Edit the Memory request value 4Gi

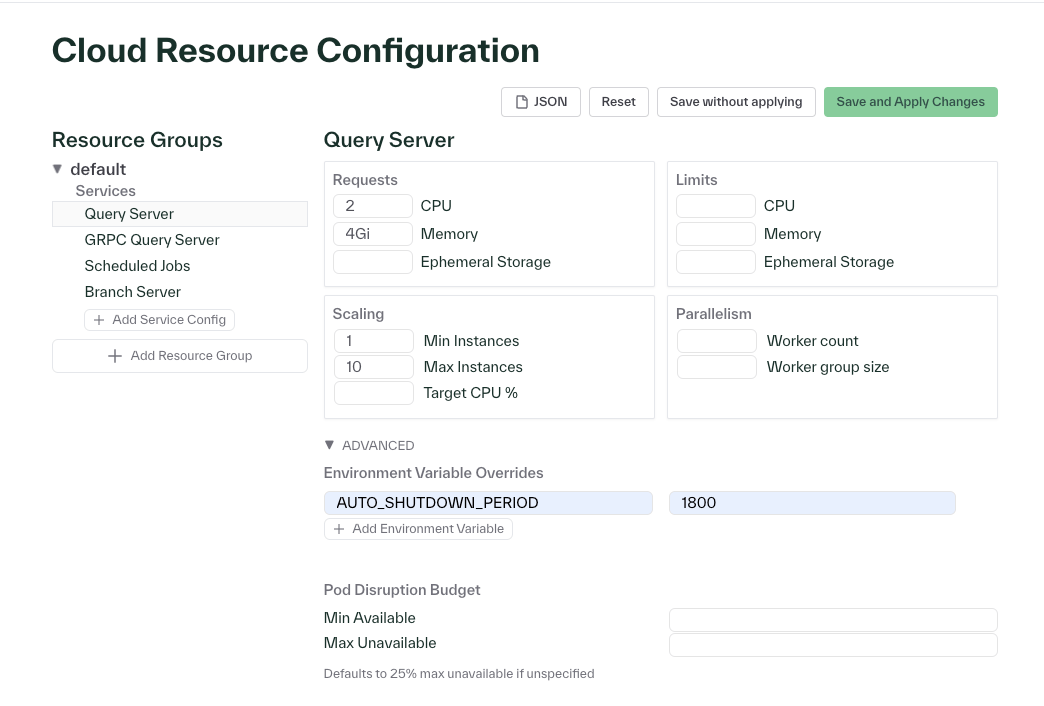[x=372, y=234]
